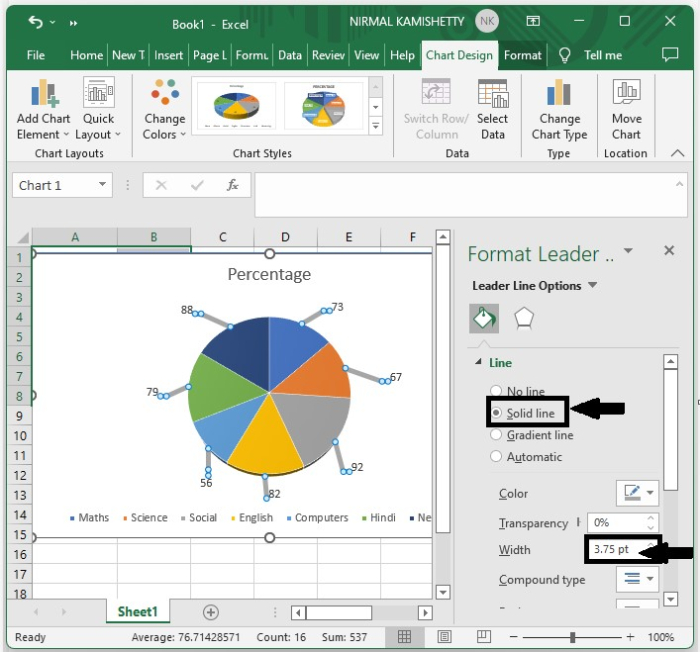Open the Undo history dropdown arrow
700x652 pixels.
[x=53, y=22]
